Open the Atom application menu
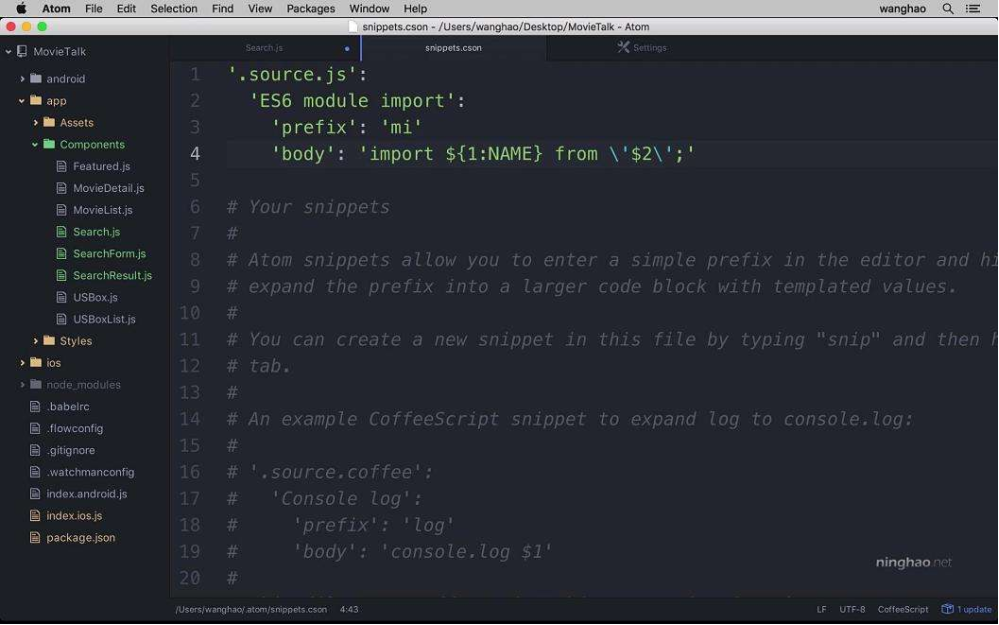The image size is (999, 625). tap(56, 9)
